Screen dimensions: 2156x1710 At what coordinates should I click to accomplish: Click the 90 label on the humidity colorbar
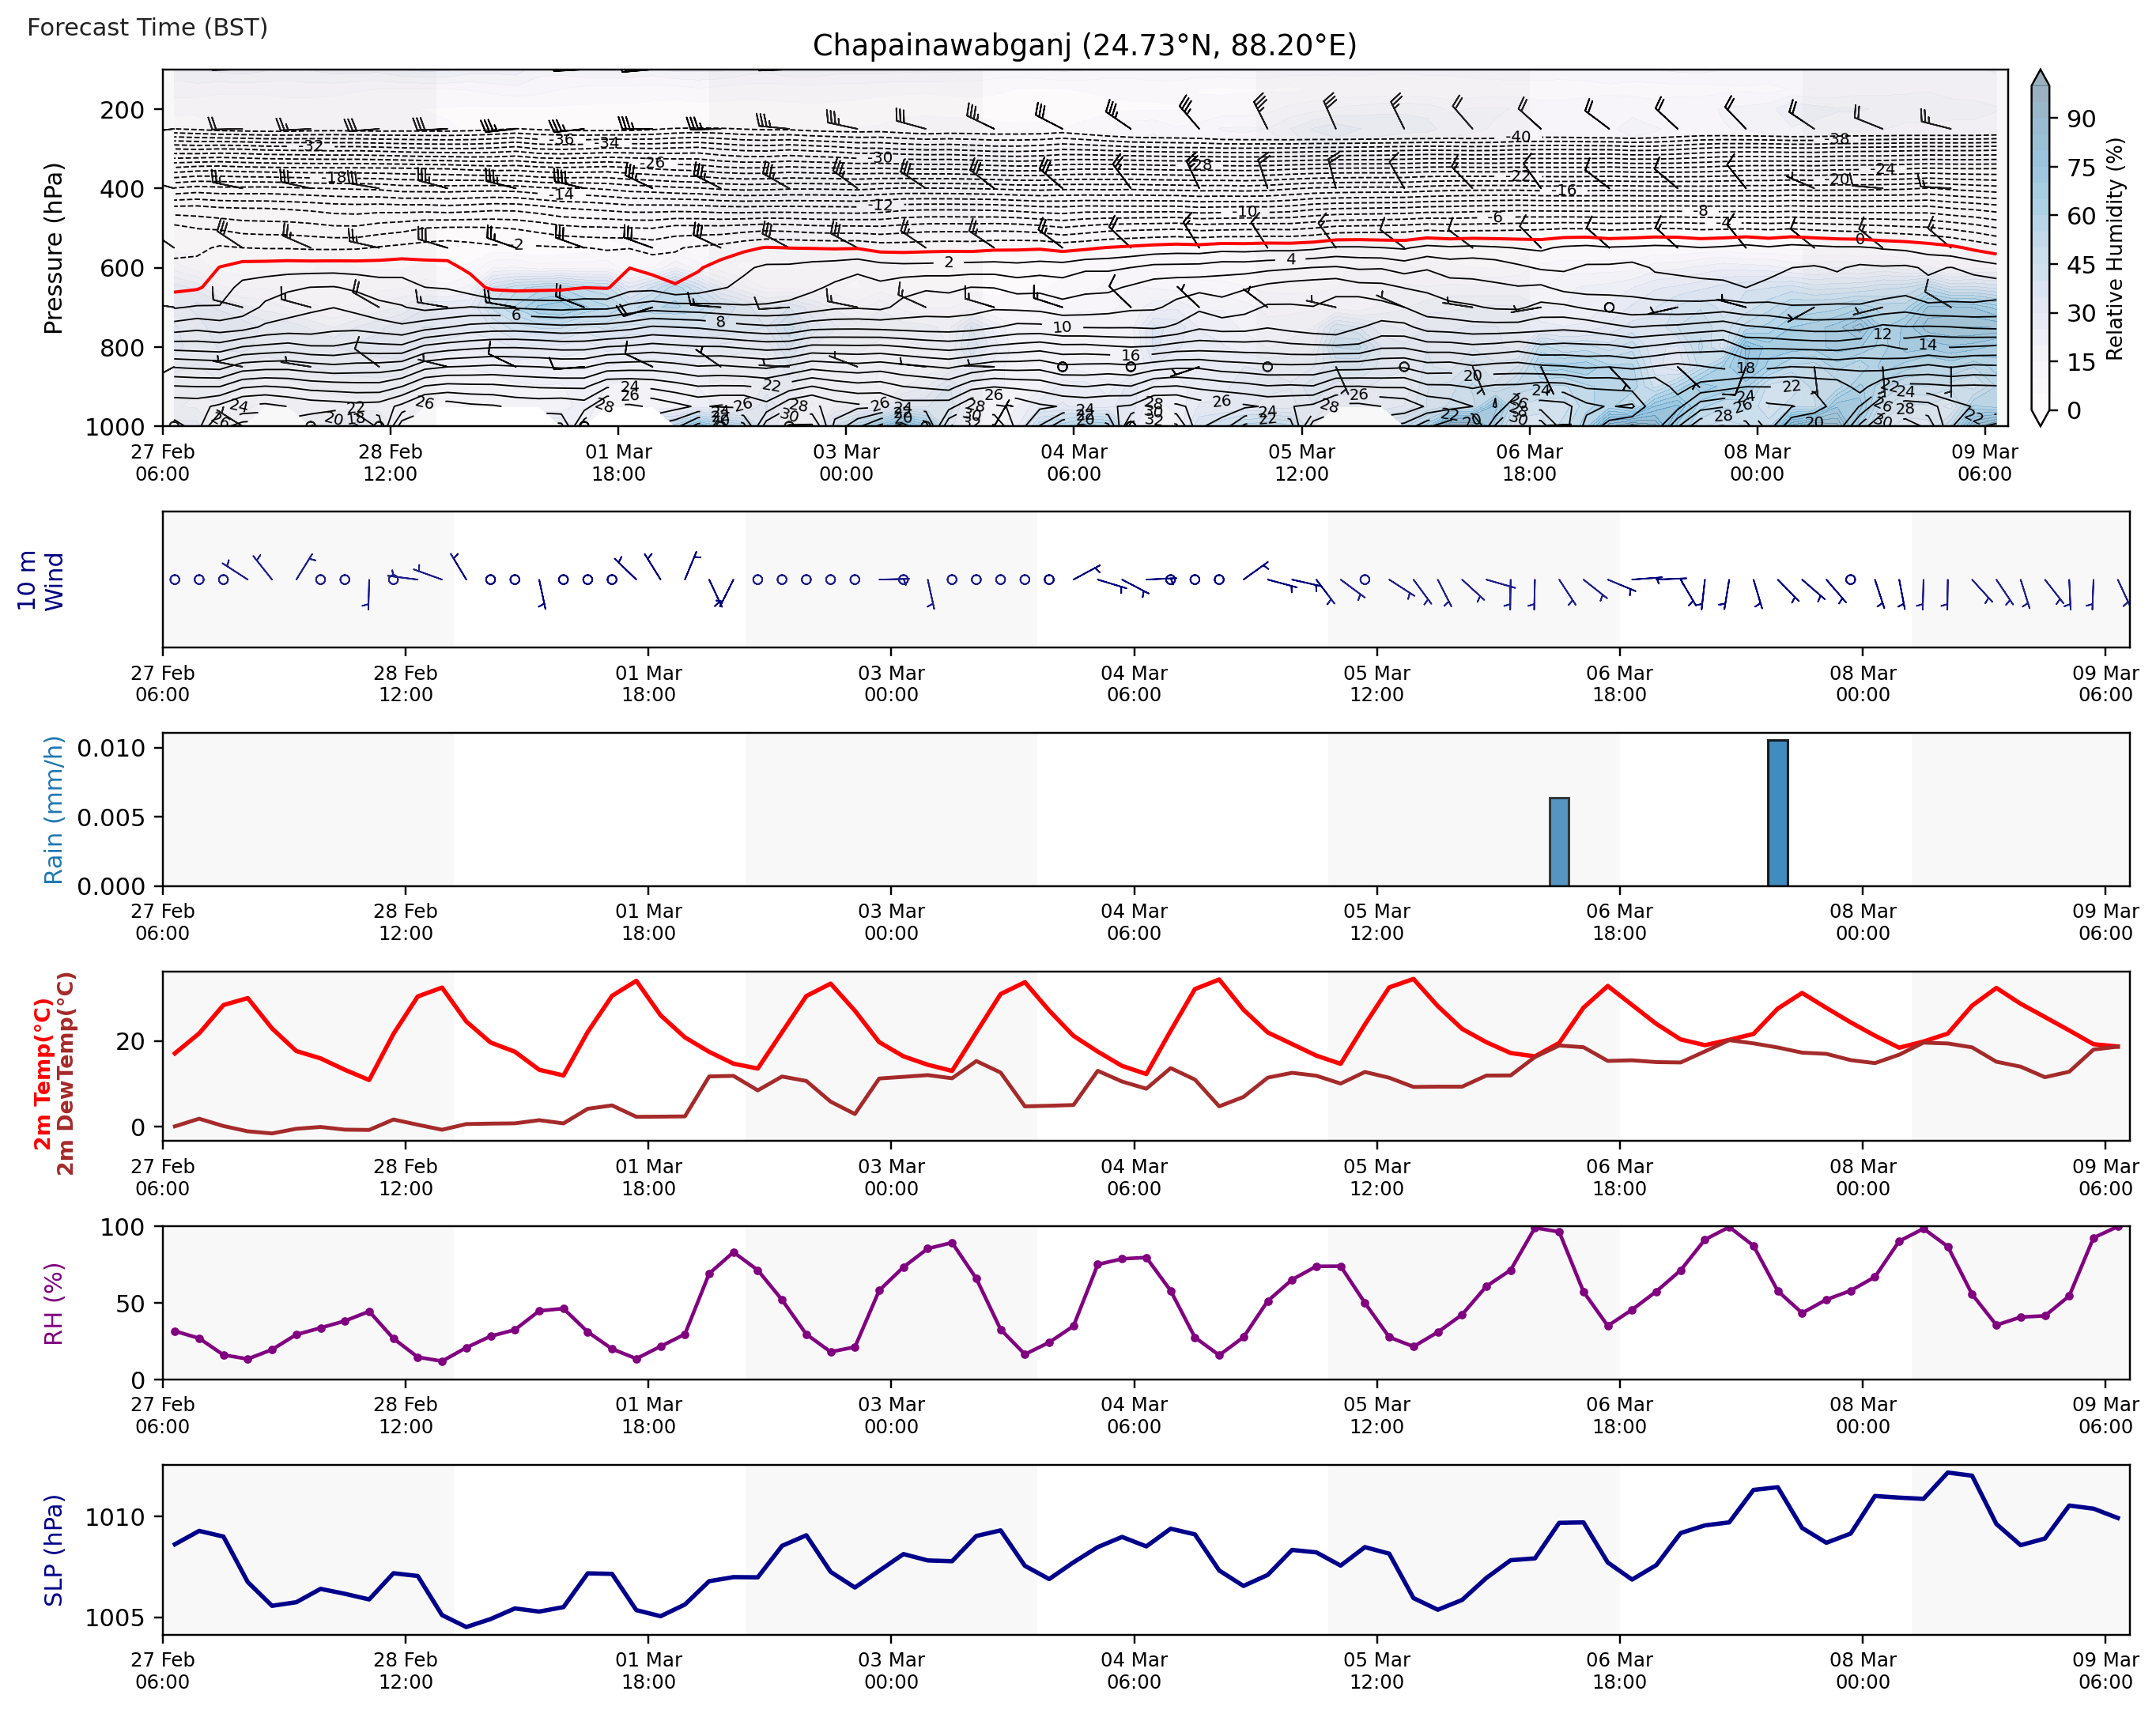pyautogui.click(x=2081, y=119)
